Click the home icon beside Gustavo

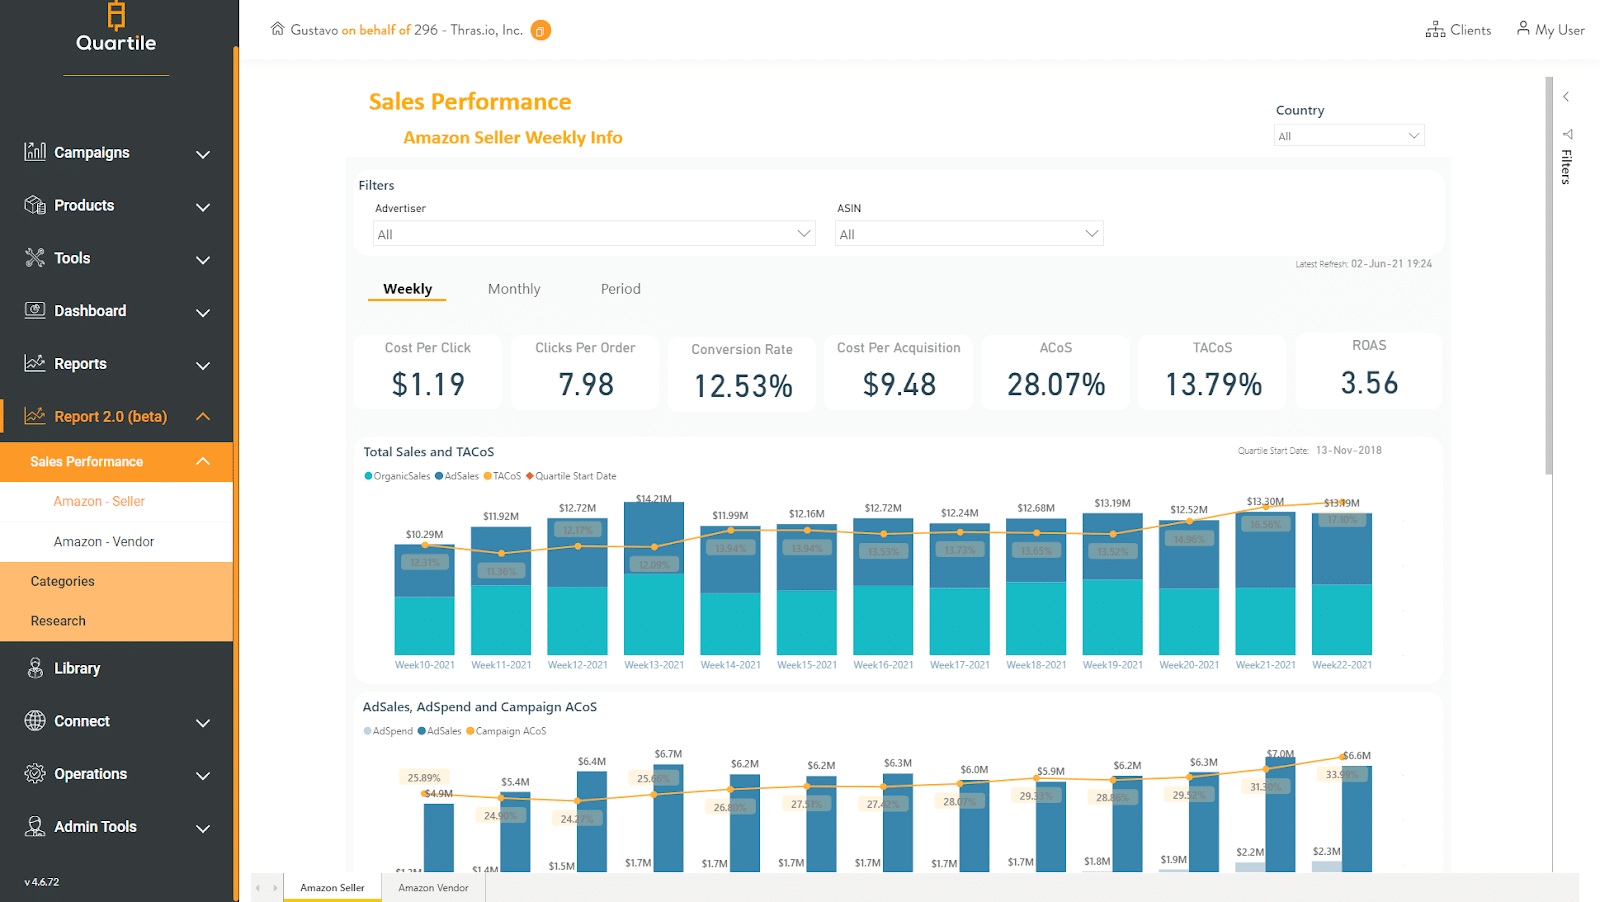point(277,29)
